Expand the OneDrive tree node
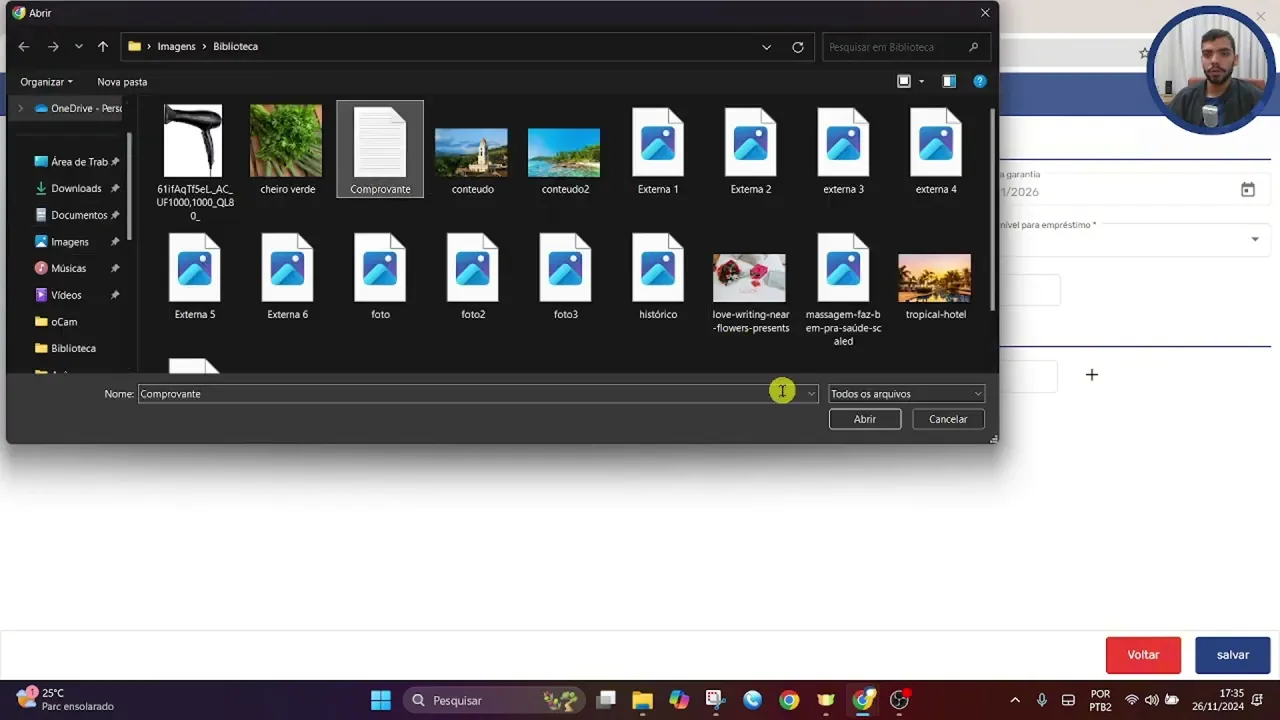 20,108
